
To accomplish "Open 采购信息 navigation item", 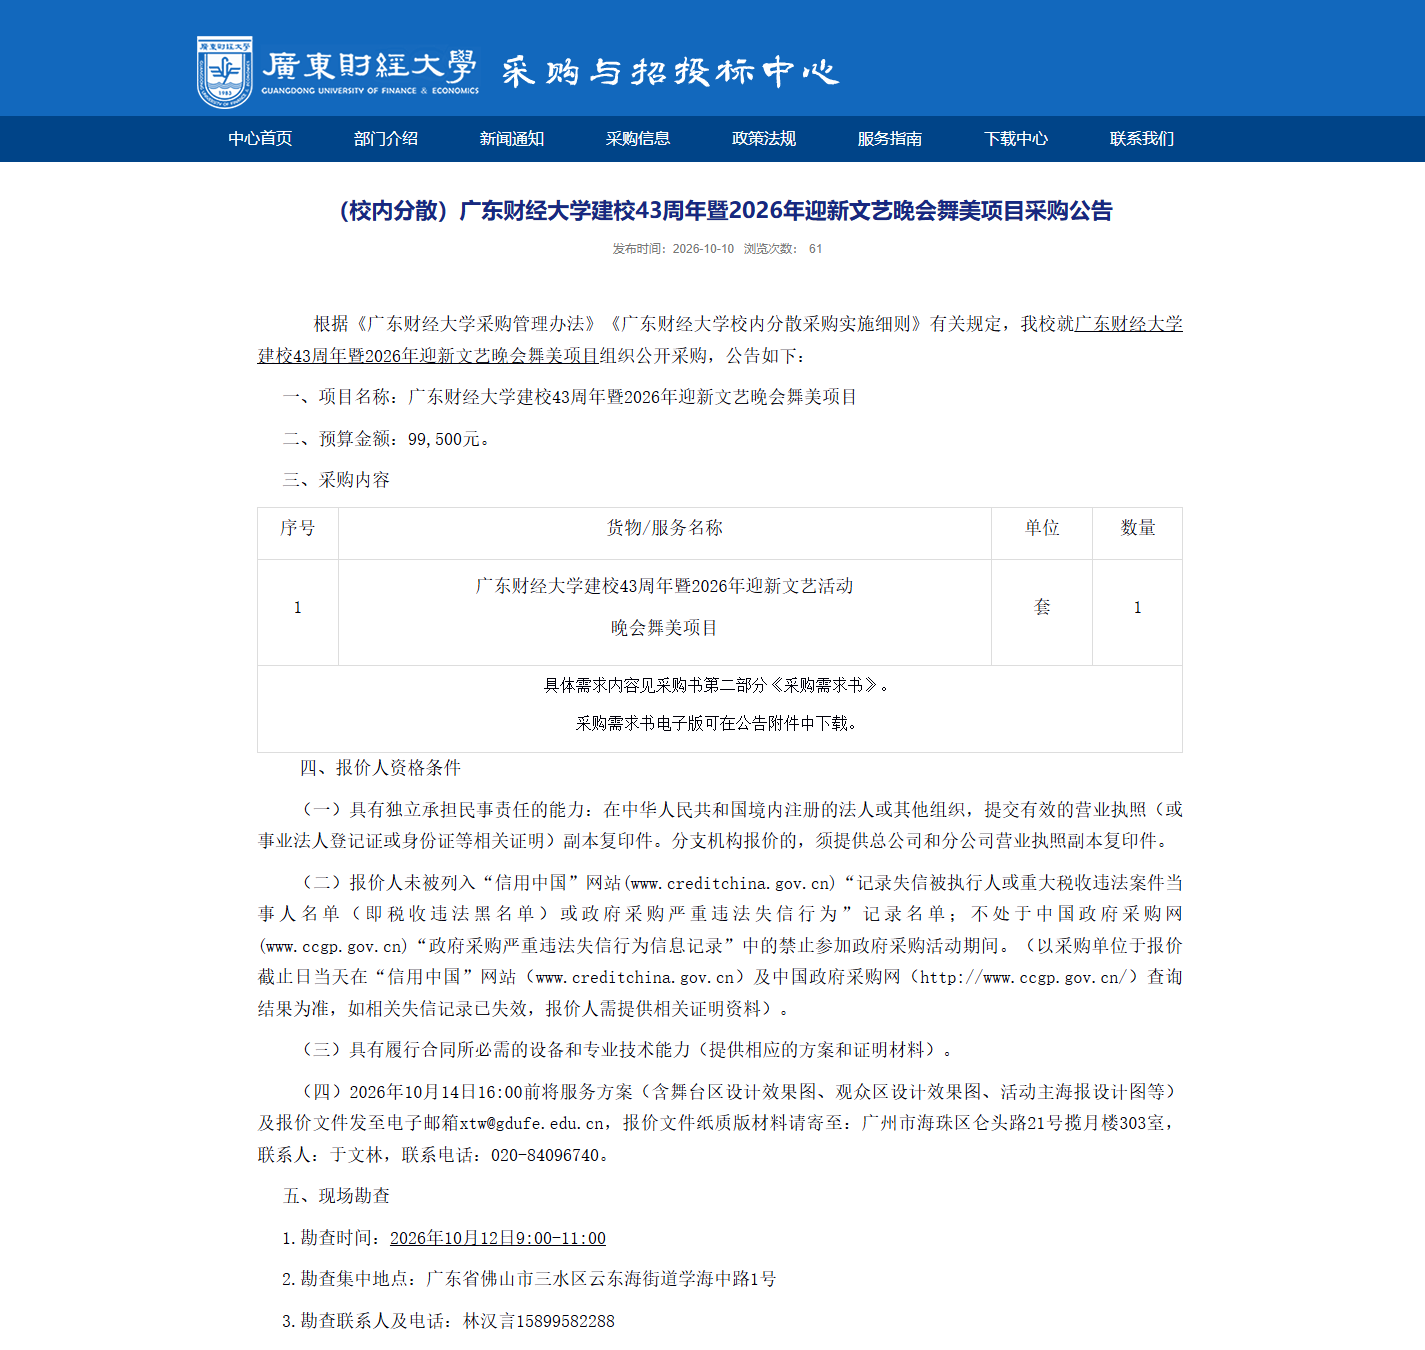I will 638,139.
